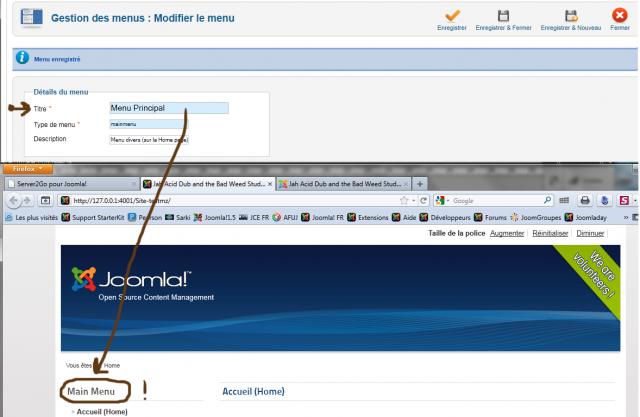Open the JCE FR bookmark
This screenshot has height=417, width=640.
[254, 217]
